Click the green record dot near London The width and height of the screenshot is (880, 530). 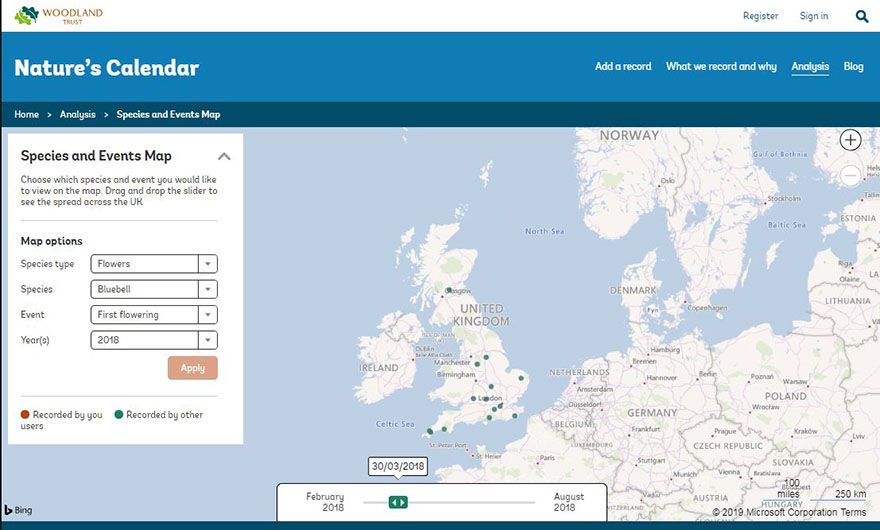point(487,398)
